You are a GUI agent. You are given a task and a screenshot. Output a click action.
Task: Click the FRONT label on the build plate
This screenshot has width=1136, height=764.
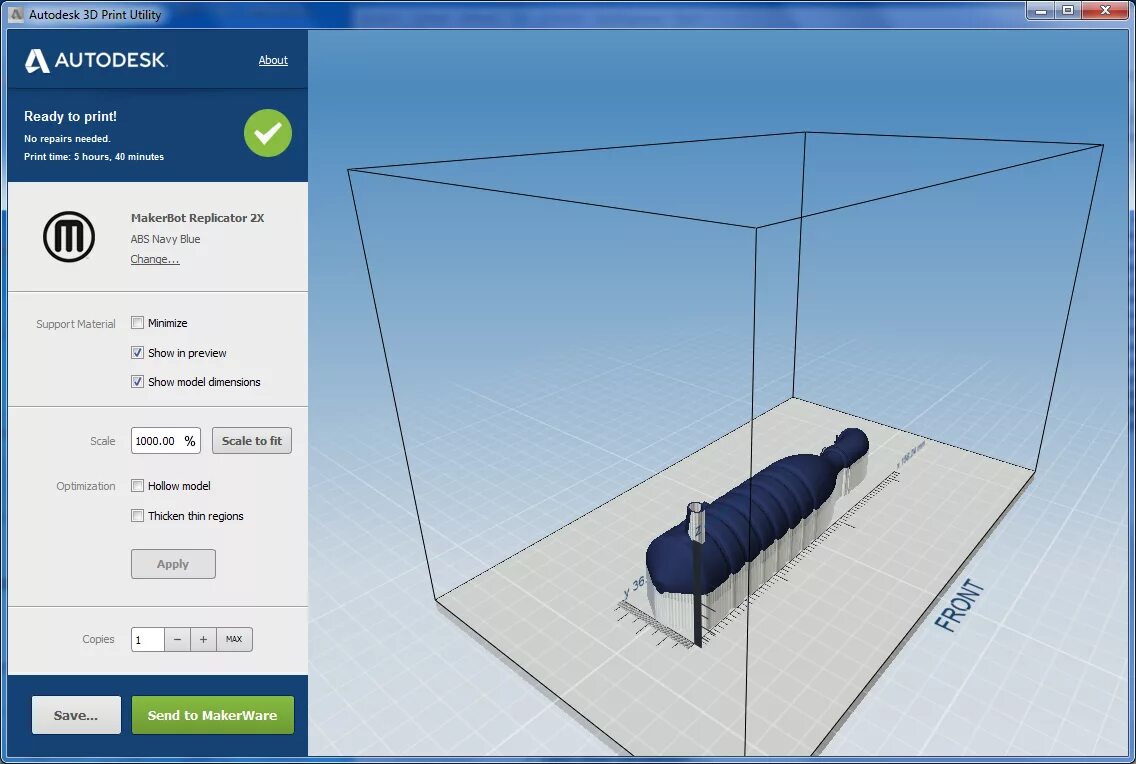[959, 605]
